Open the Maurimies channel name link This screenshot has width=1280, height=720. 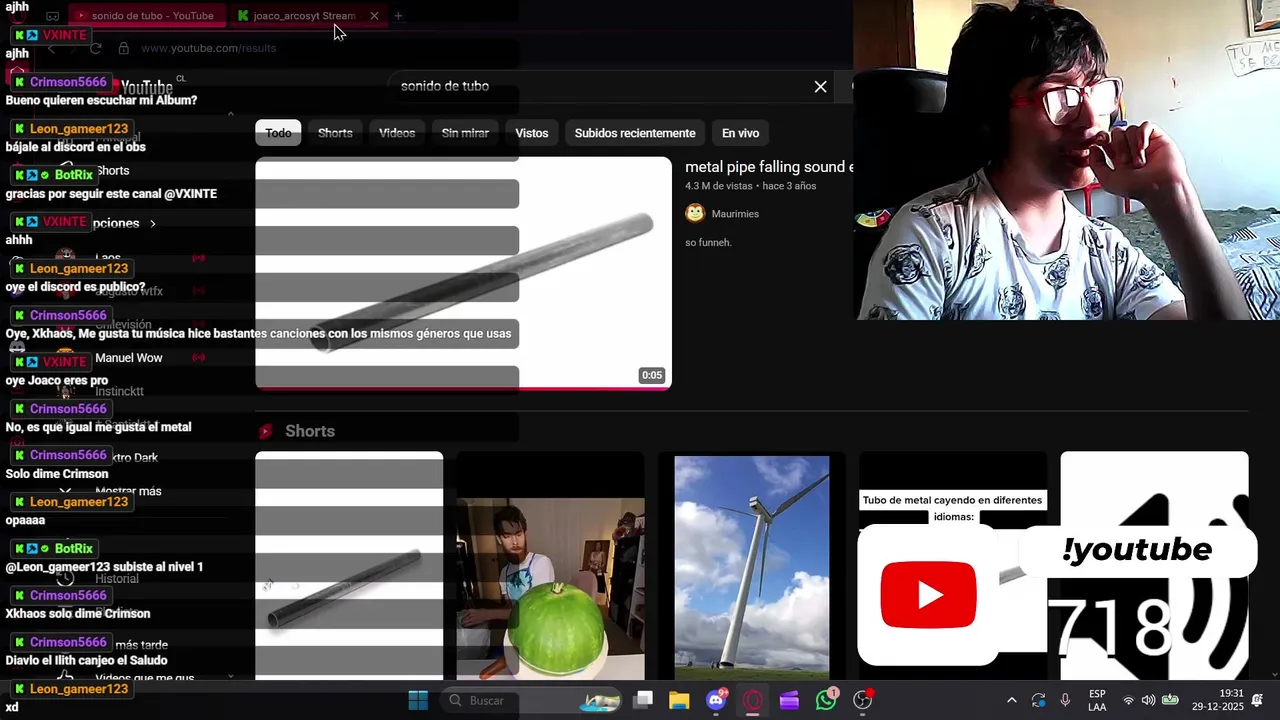pos(735,214)
